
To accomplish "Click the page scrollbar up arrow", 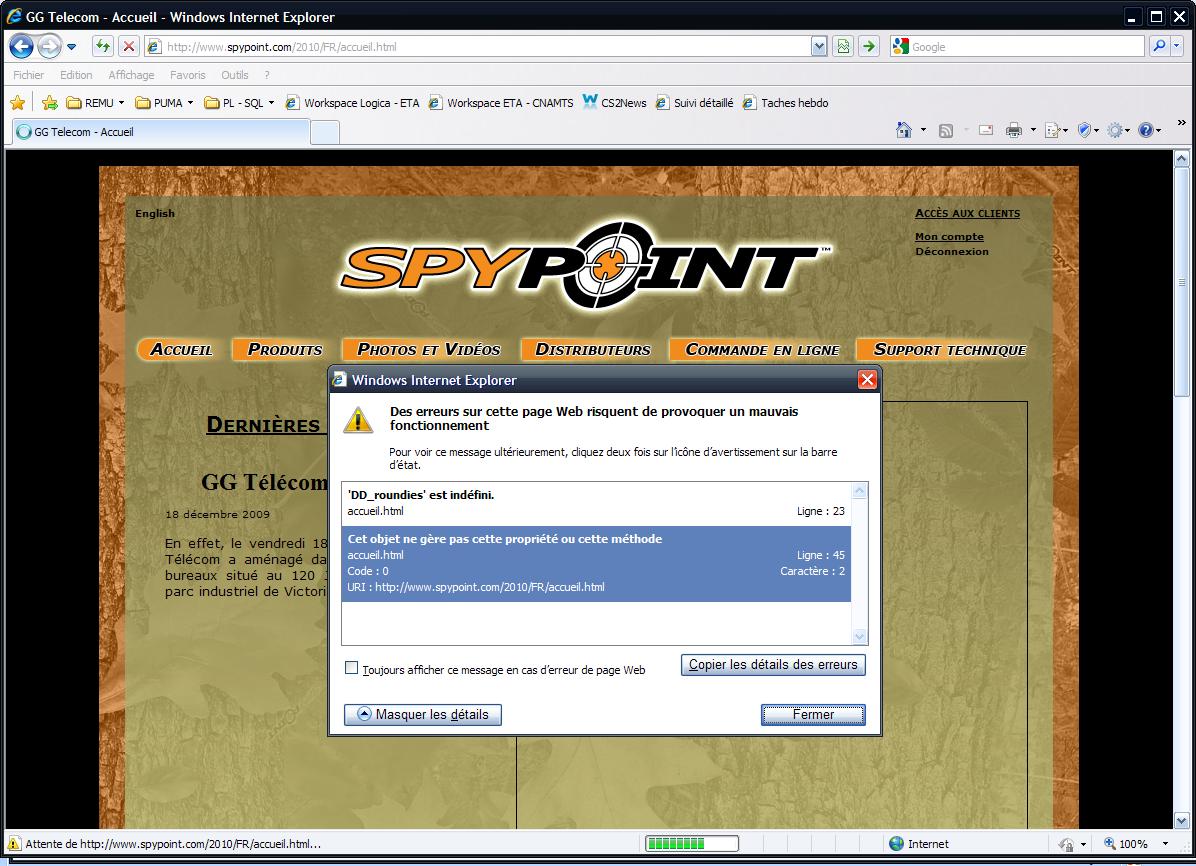I will (x=1182, y=159).
